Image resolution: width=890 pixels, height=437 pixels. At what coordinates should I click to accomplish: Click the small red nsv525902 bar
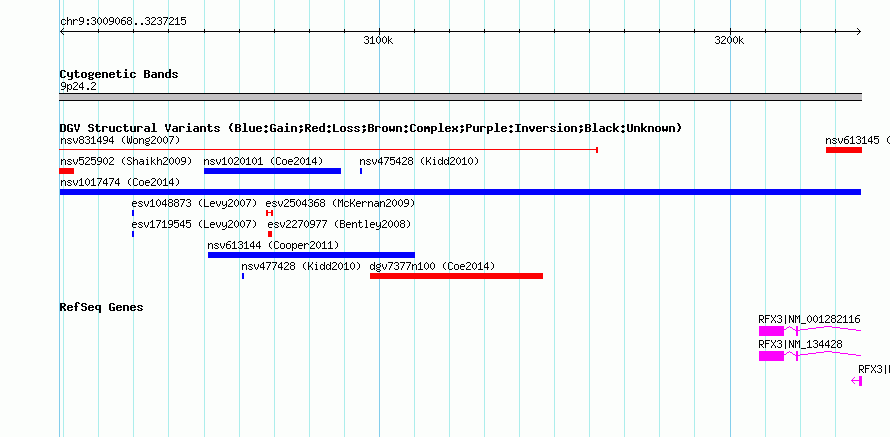(x=66, y=171)
